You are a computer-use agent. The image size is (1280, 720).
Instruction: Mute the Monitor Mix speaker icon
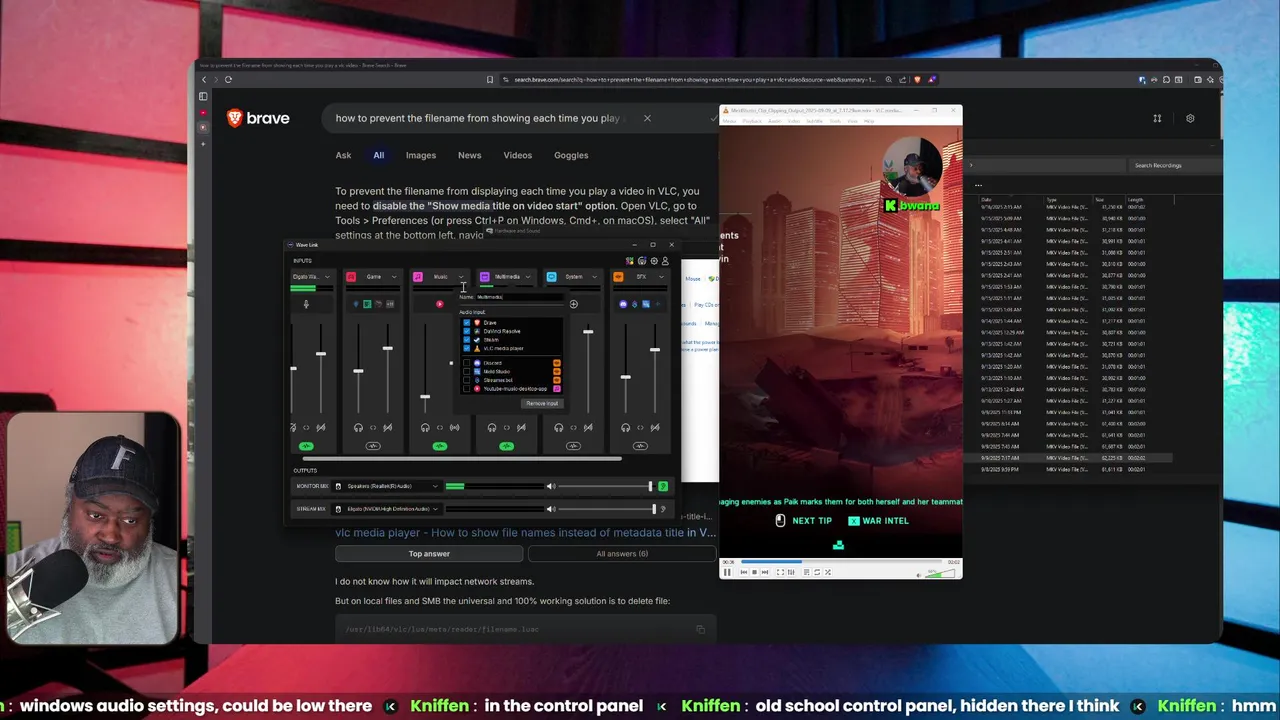[x=550, y=486]
